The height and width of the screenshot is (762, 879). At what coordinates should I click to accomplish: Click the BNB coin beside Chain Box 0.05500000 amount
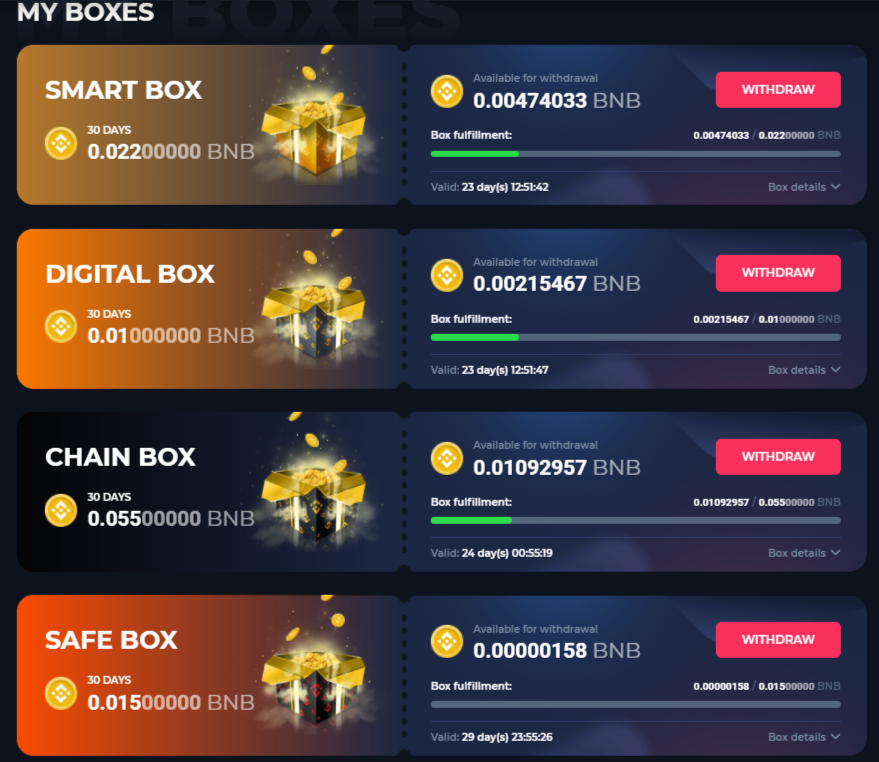61,510
